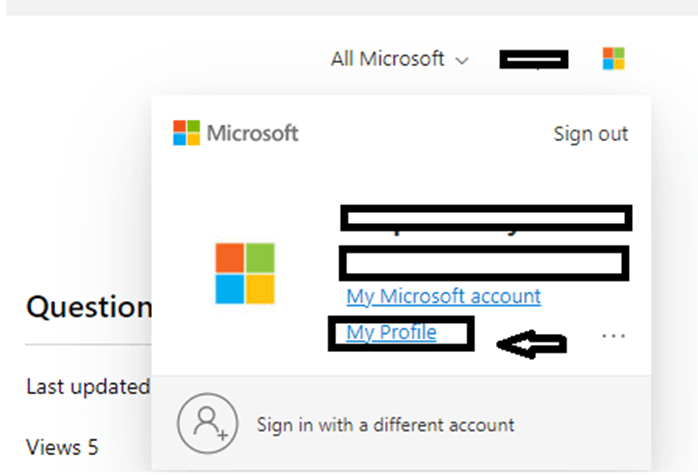Open the My Profile link
The width and height of the screenshot is (698, 475).
tap(391, 333)
